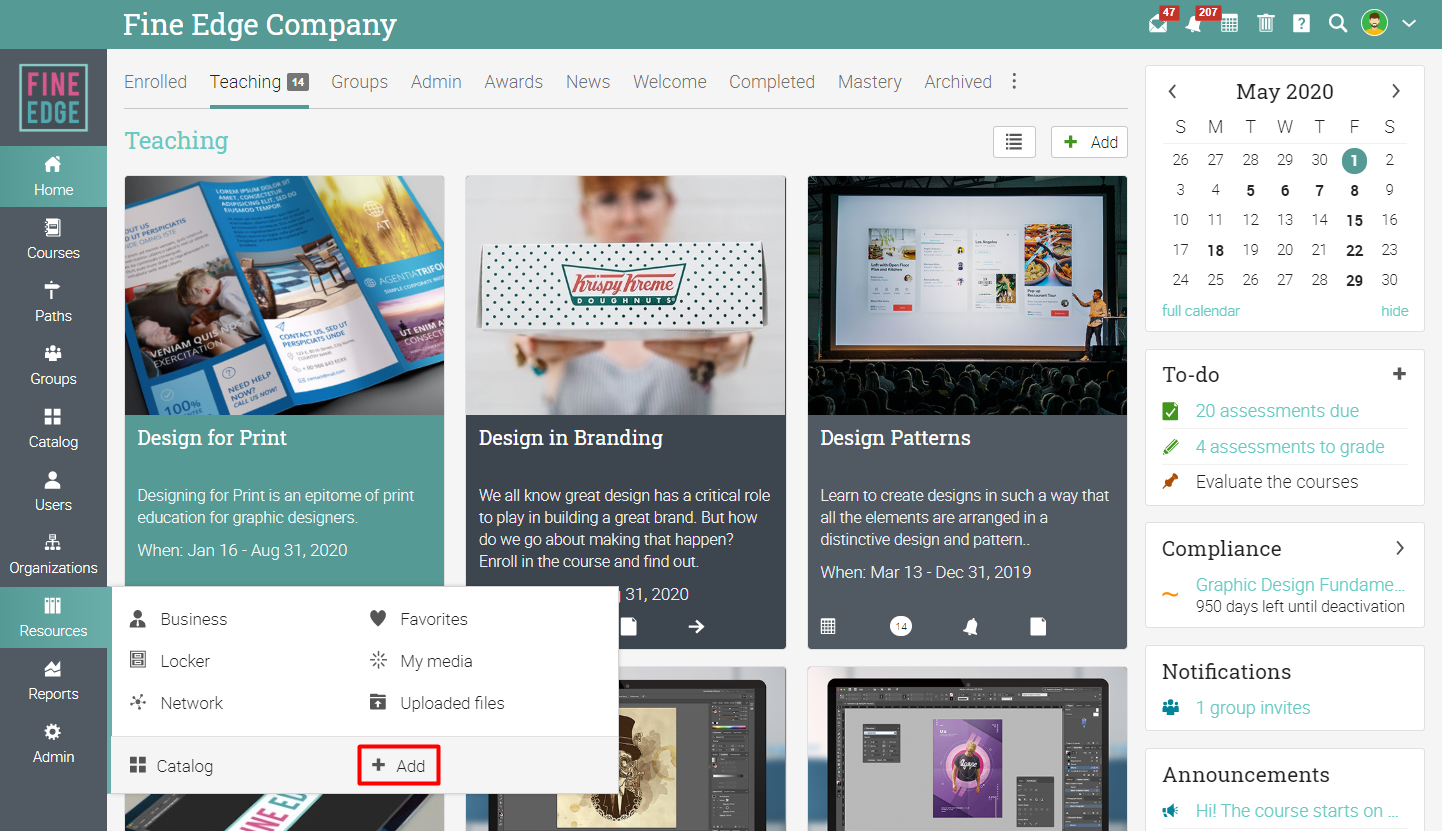Open the more tabs vertical dots menu
1442x831 pixels.
[x=1014, y=81]
